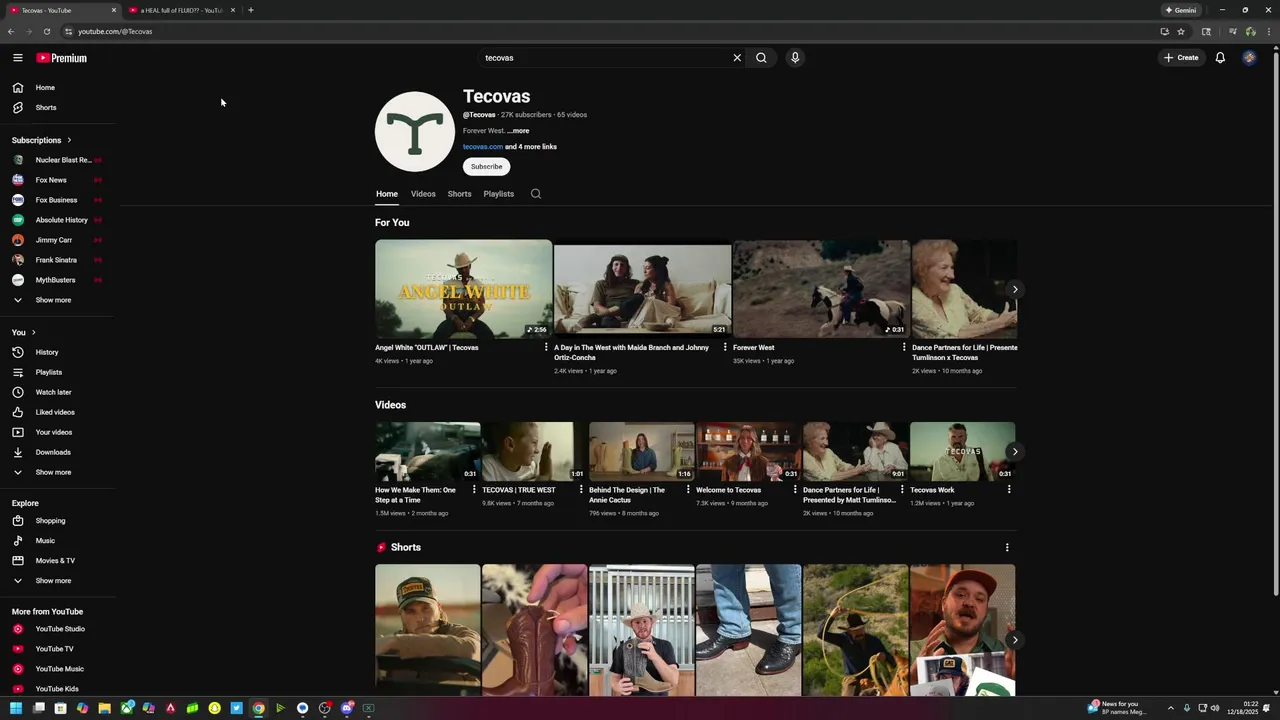Open Playlists in the You section
1280x720 pixels.
pos(49,372)
